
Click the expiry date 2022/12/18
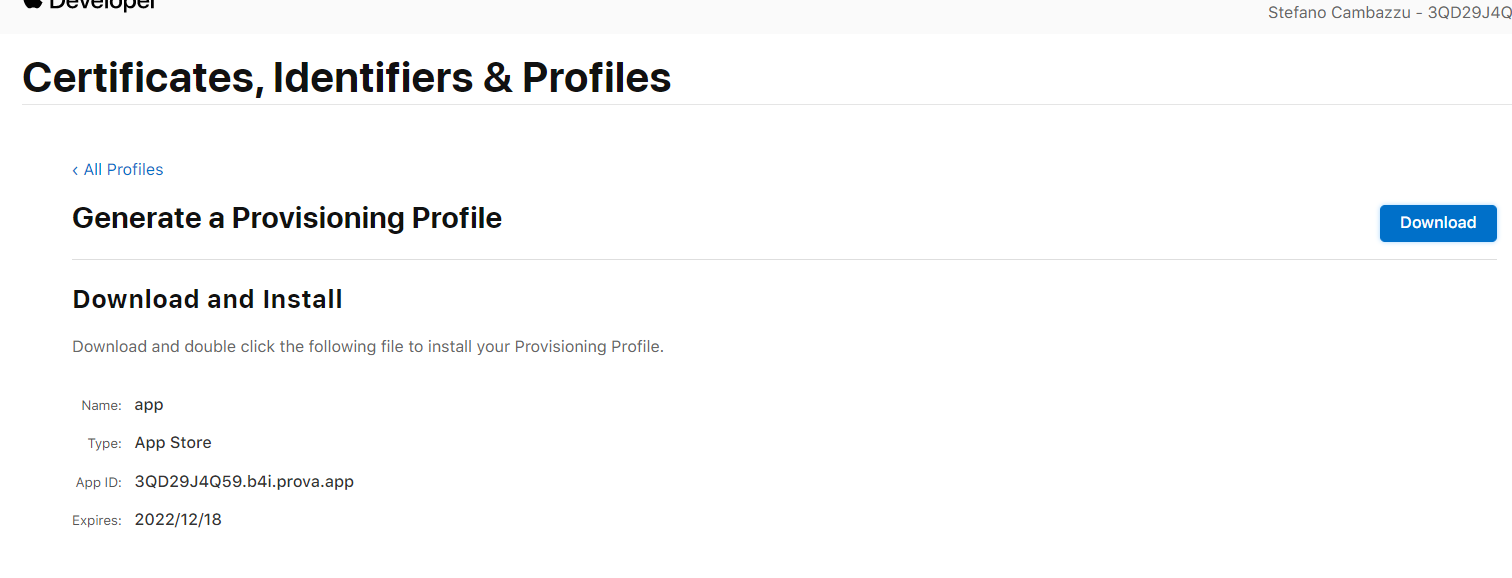178,520
